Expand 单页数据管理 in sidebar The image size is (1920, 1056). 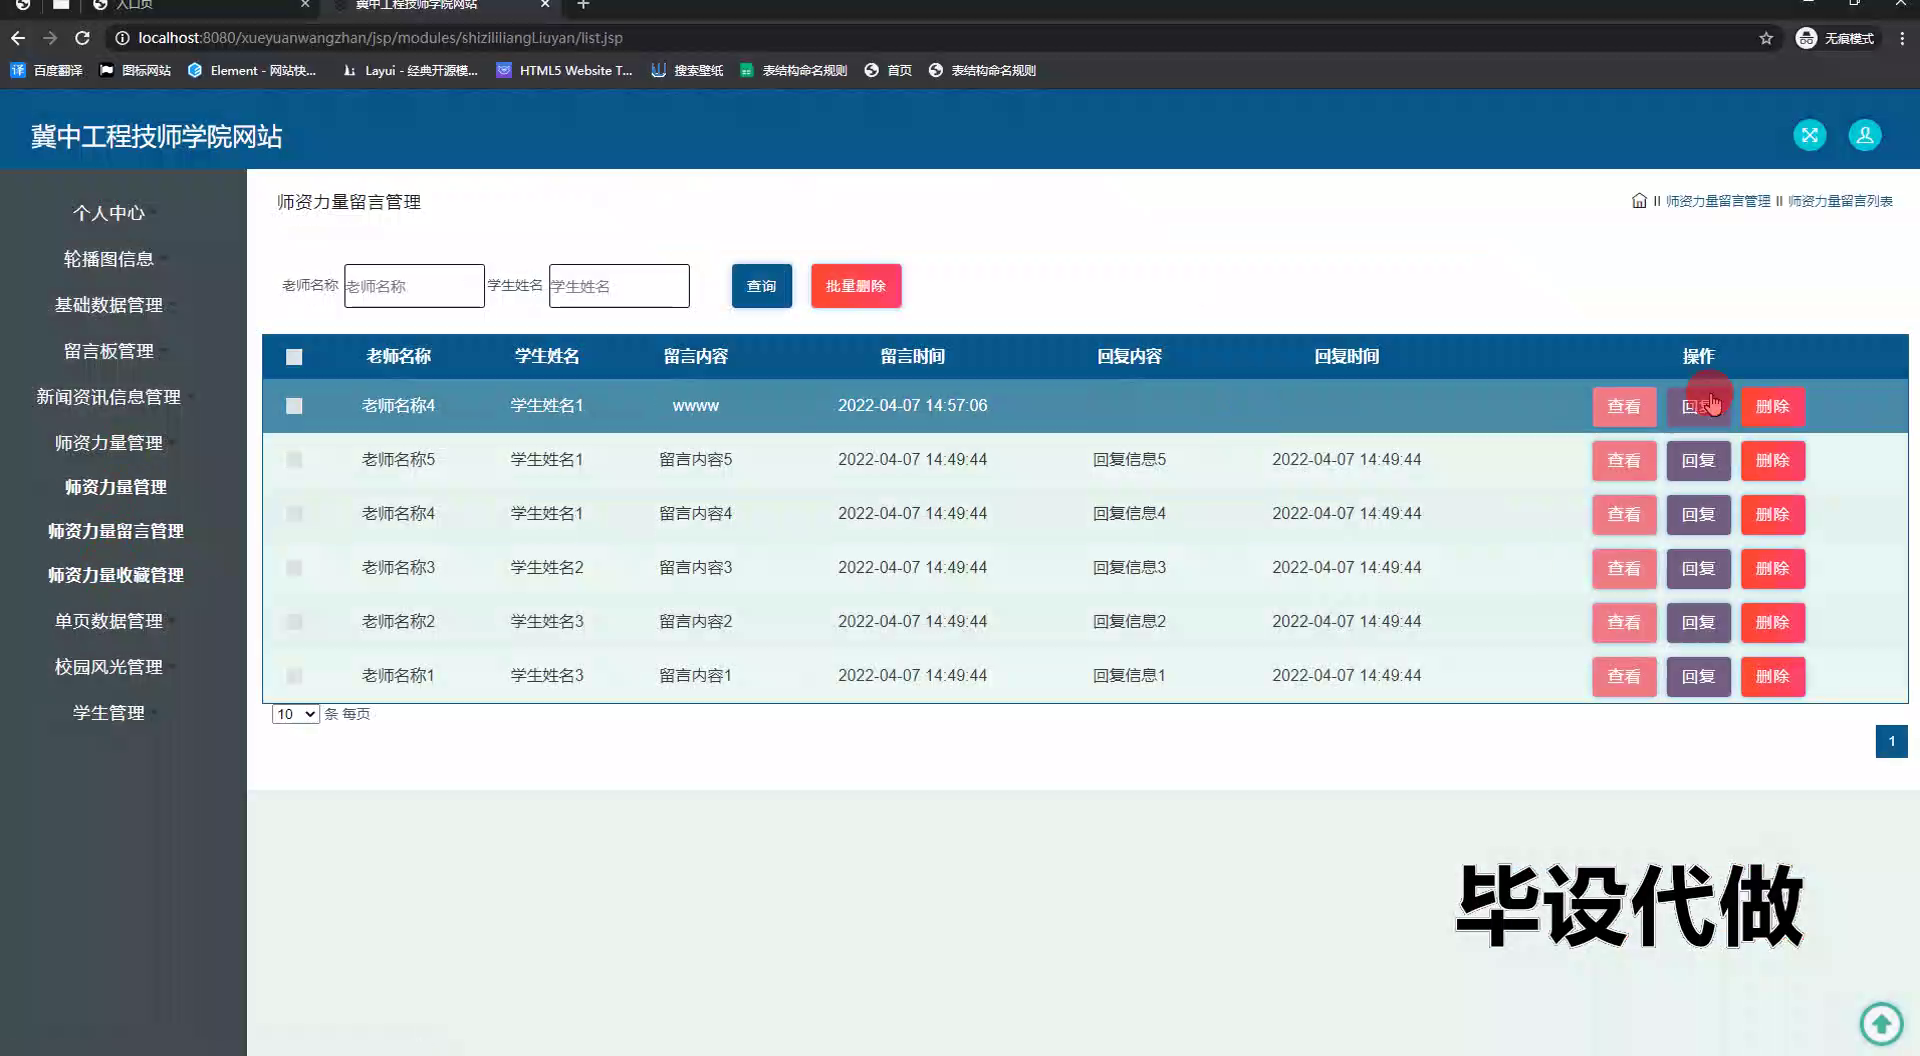(109, 621)
